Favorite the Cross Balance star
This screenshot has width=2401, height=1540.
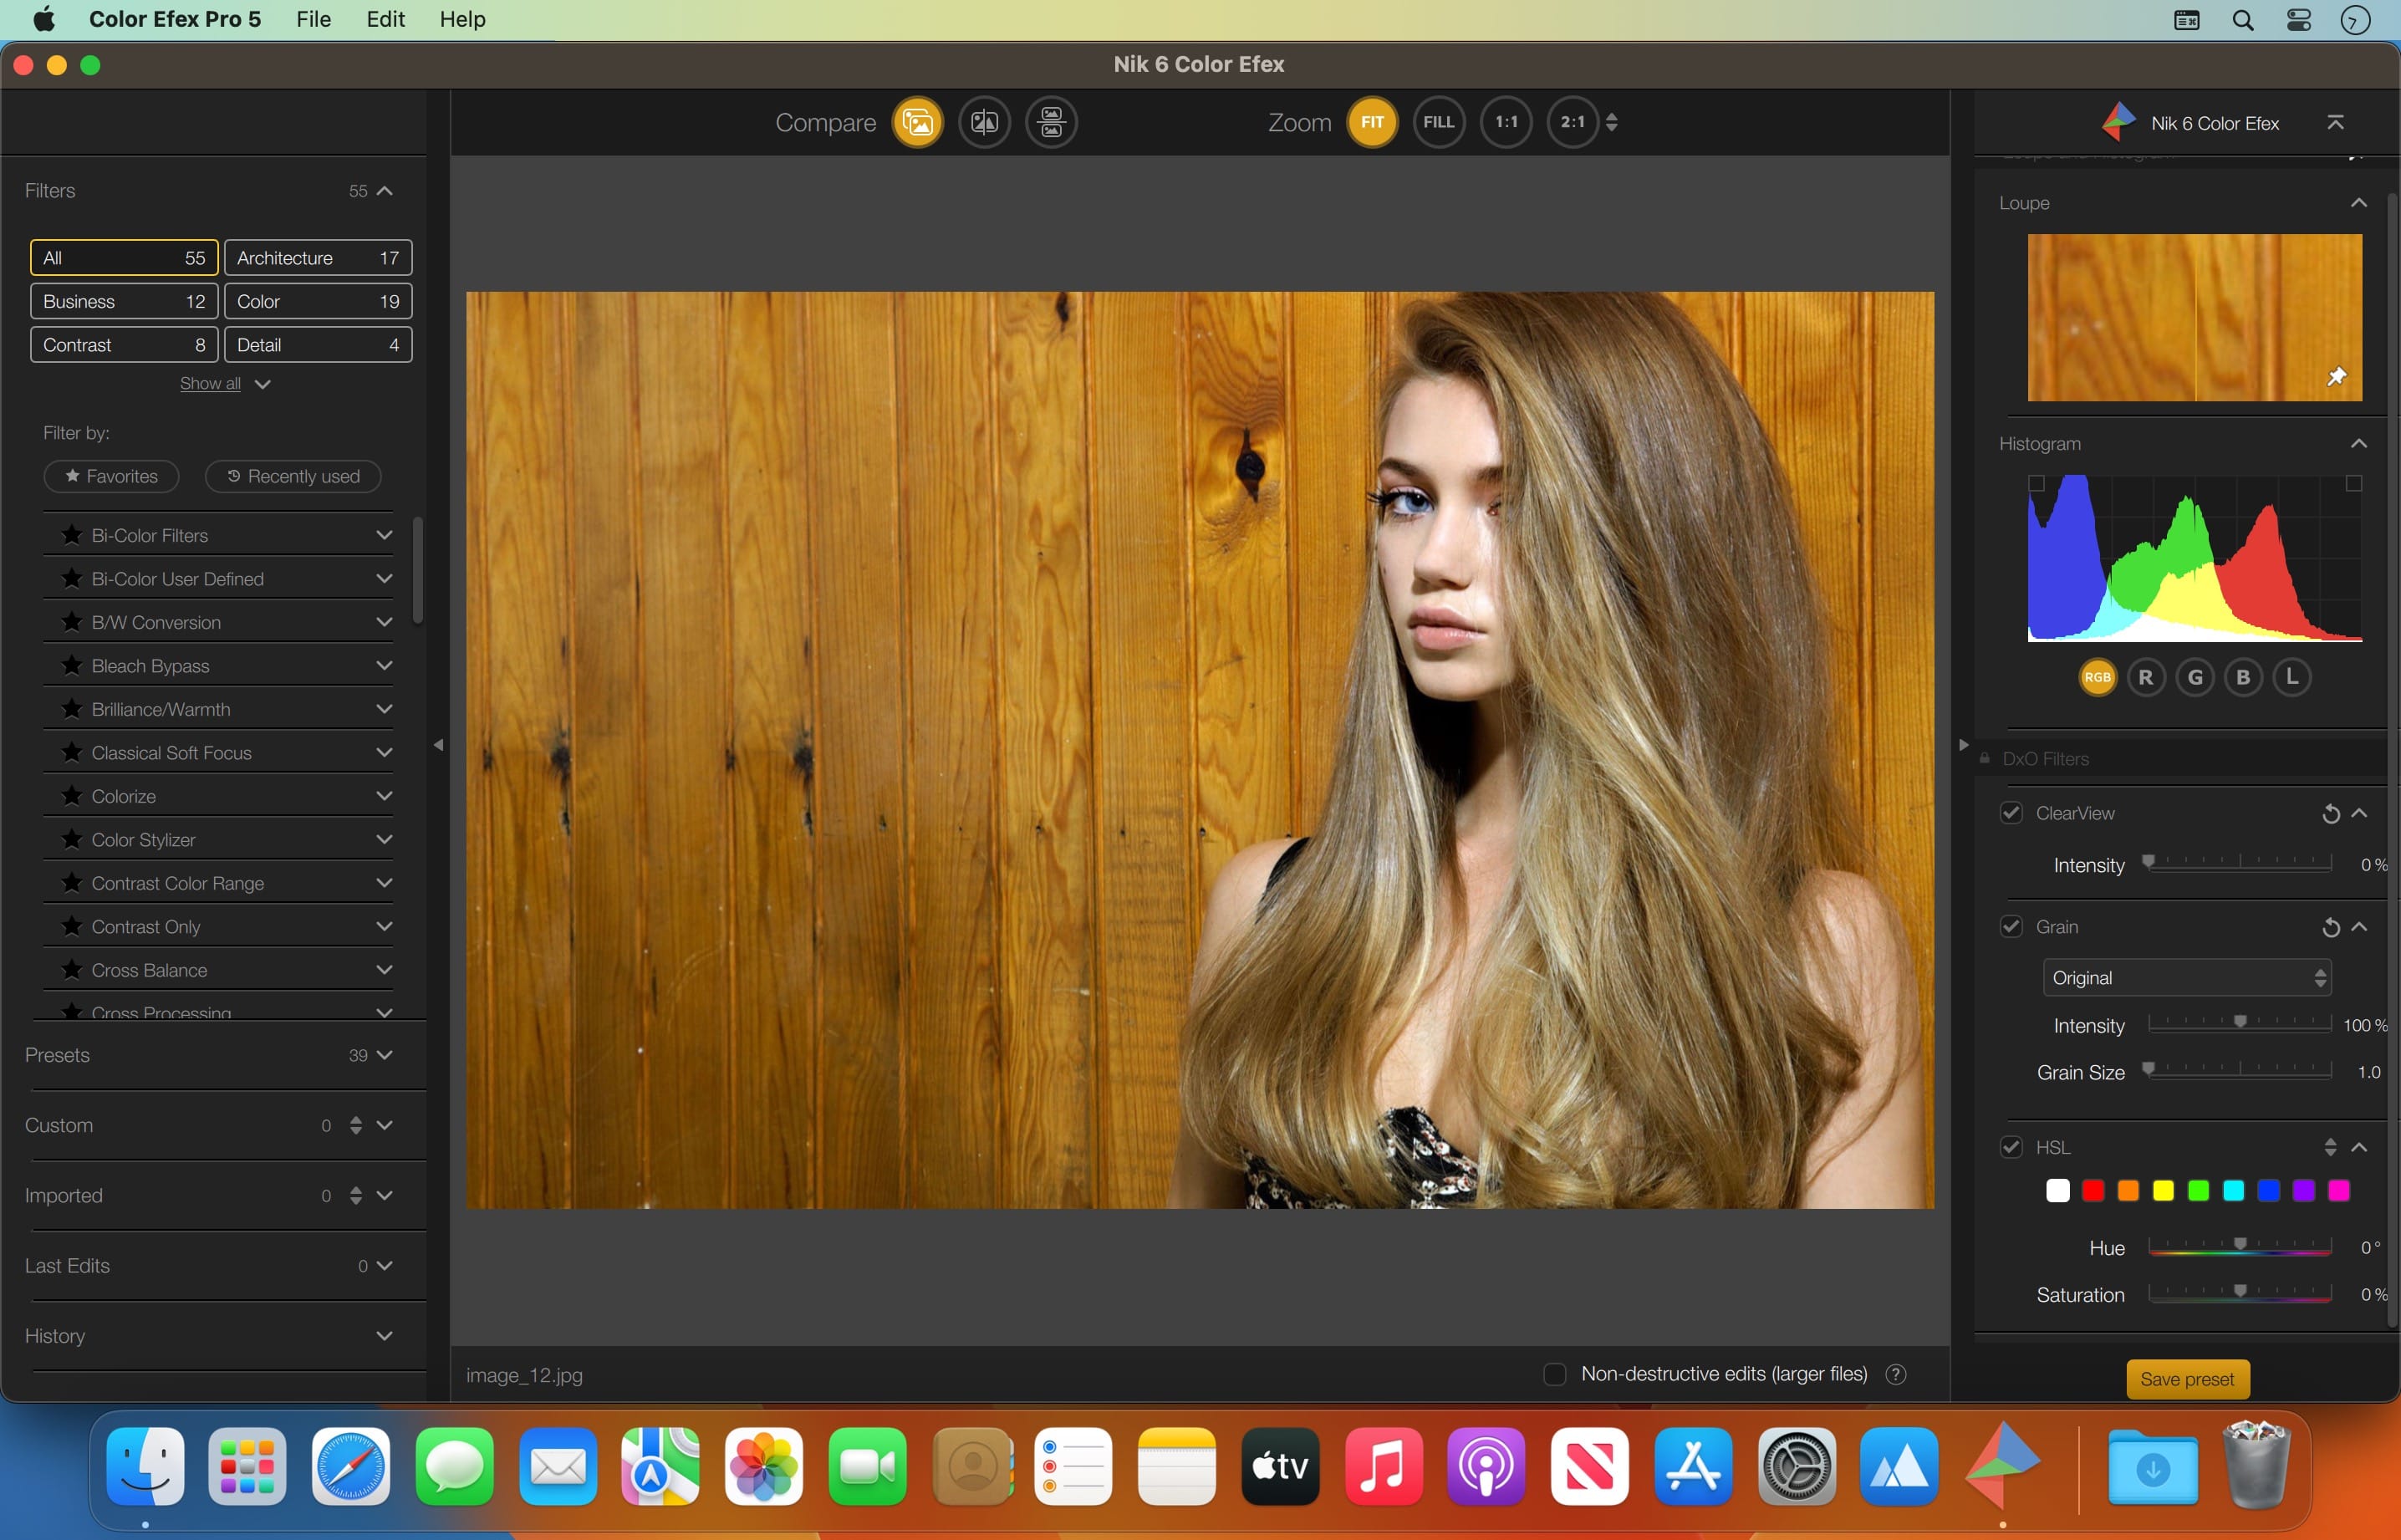point(71,970)
